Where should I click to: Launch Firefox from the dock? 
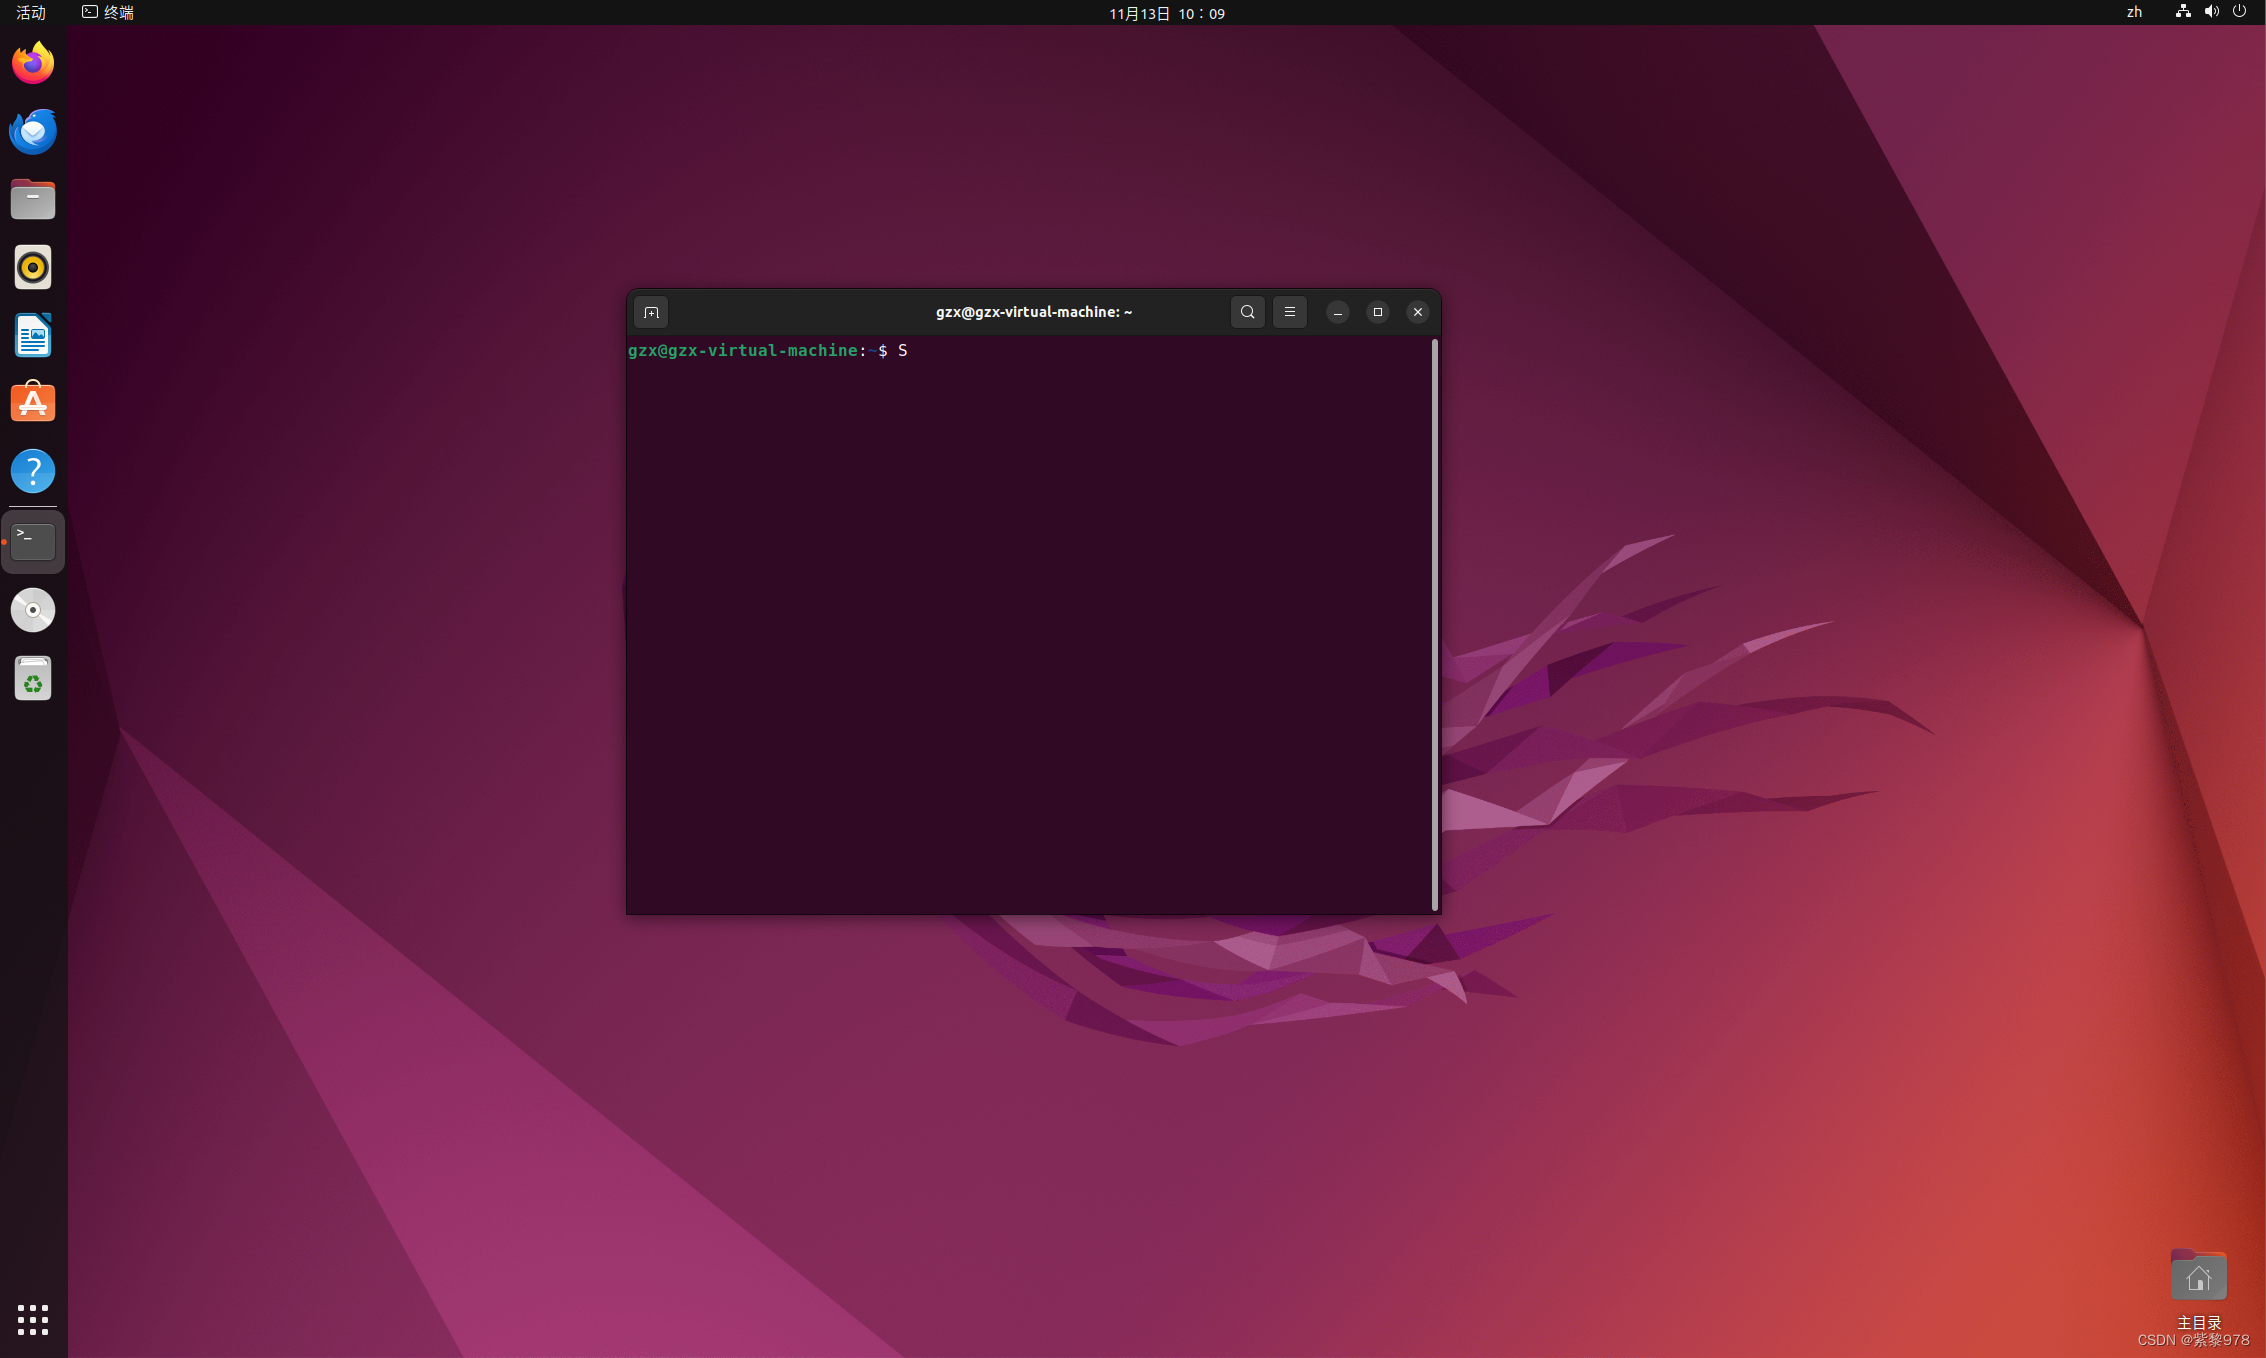click(33, 64)
